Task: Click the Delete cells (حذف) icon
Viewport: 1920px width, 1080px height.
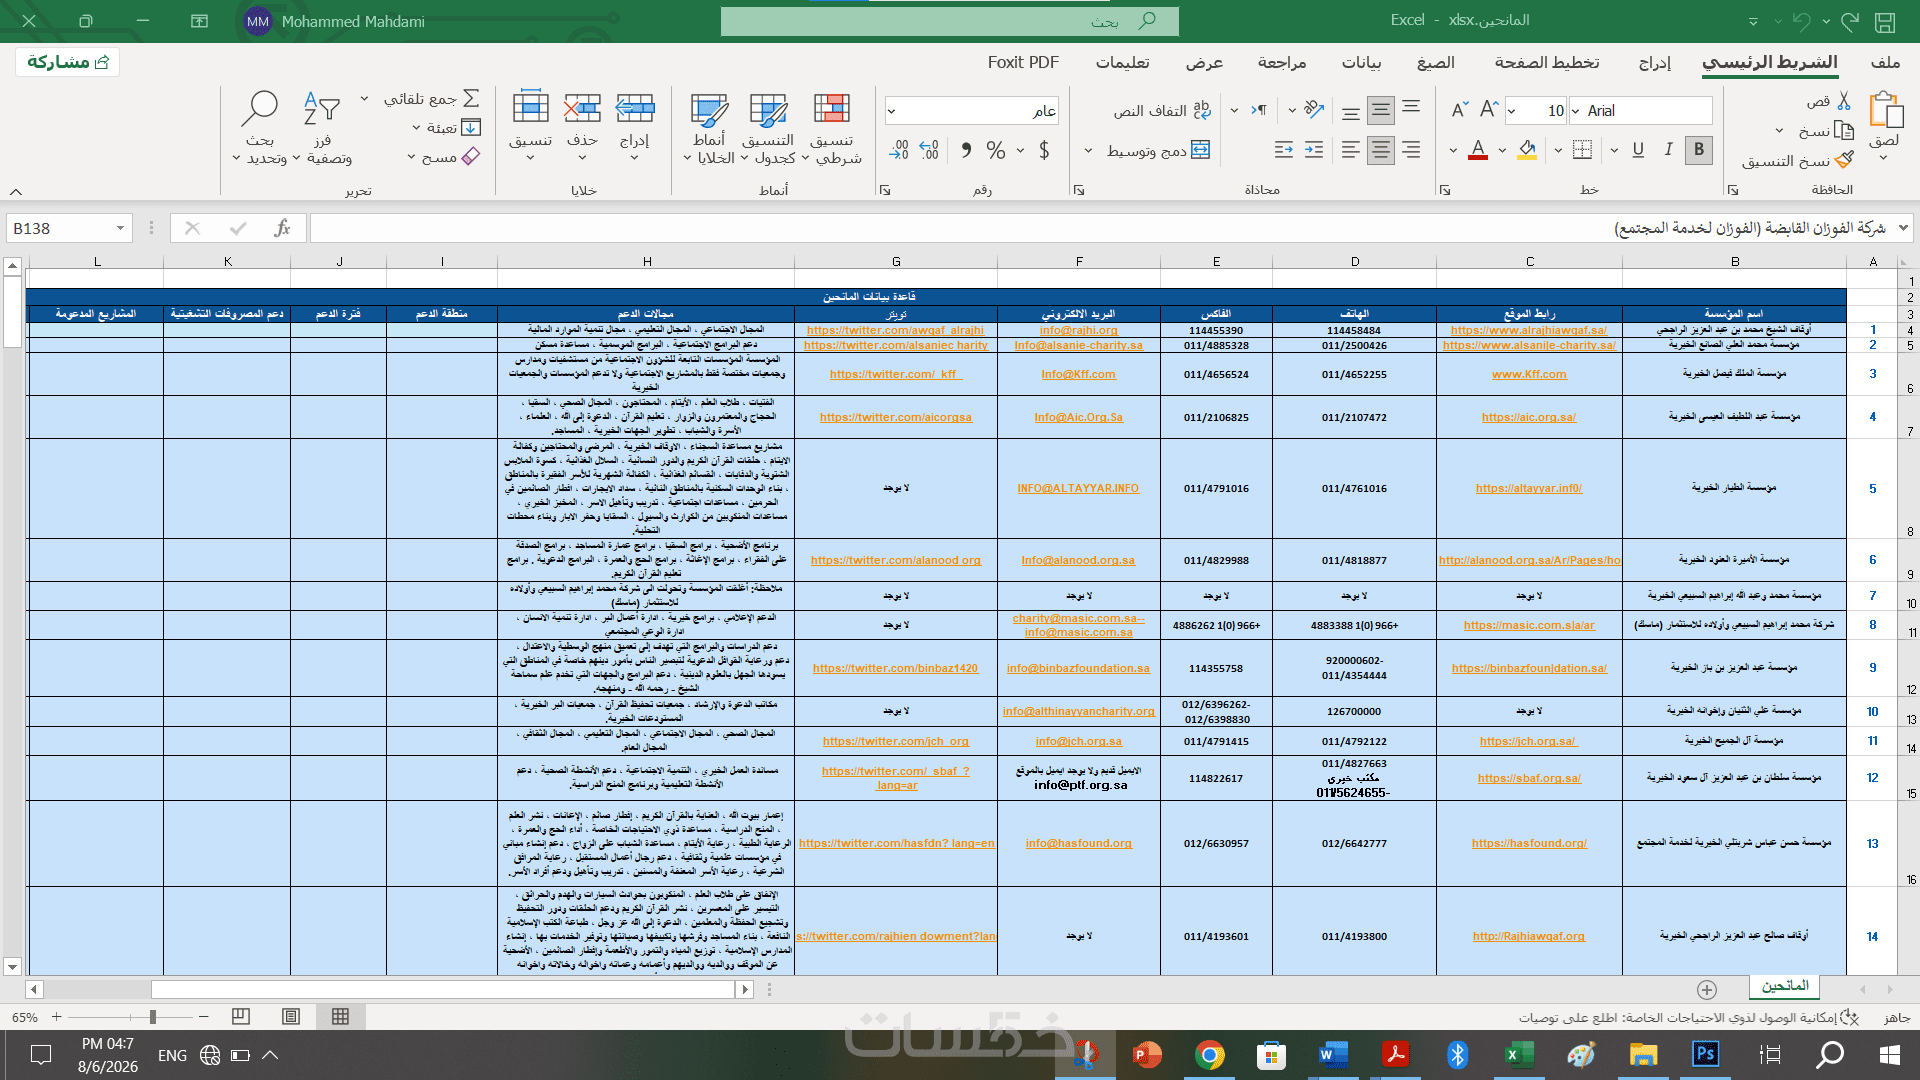Action: [x=582, y=108]
